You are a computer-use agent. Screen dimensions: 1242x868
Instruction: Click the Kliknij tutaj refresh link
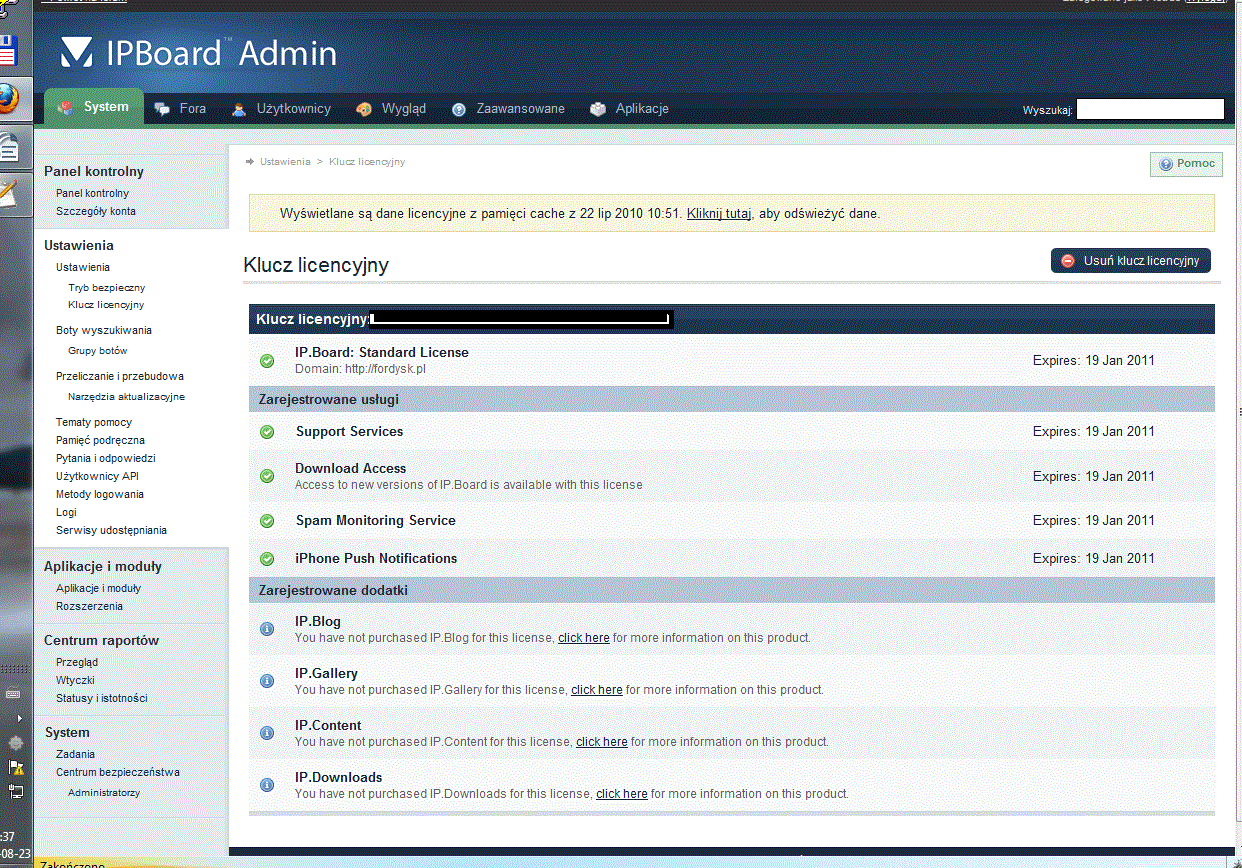(x=718, y=214)
